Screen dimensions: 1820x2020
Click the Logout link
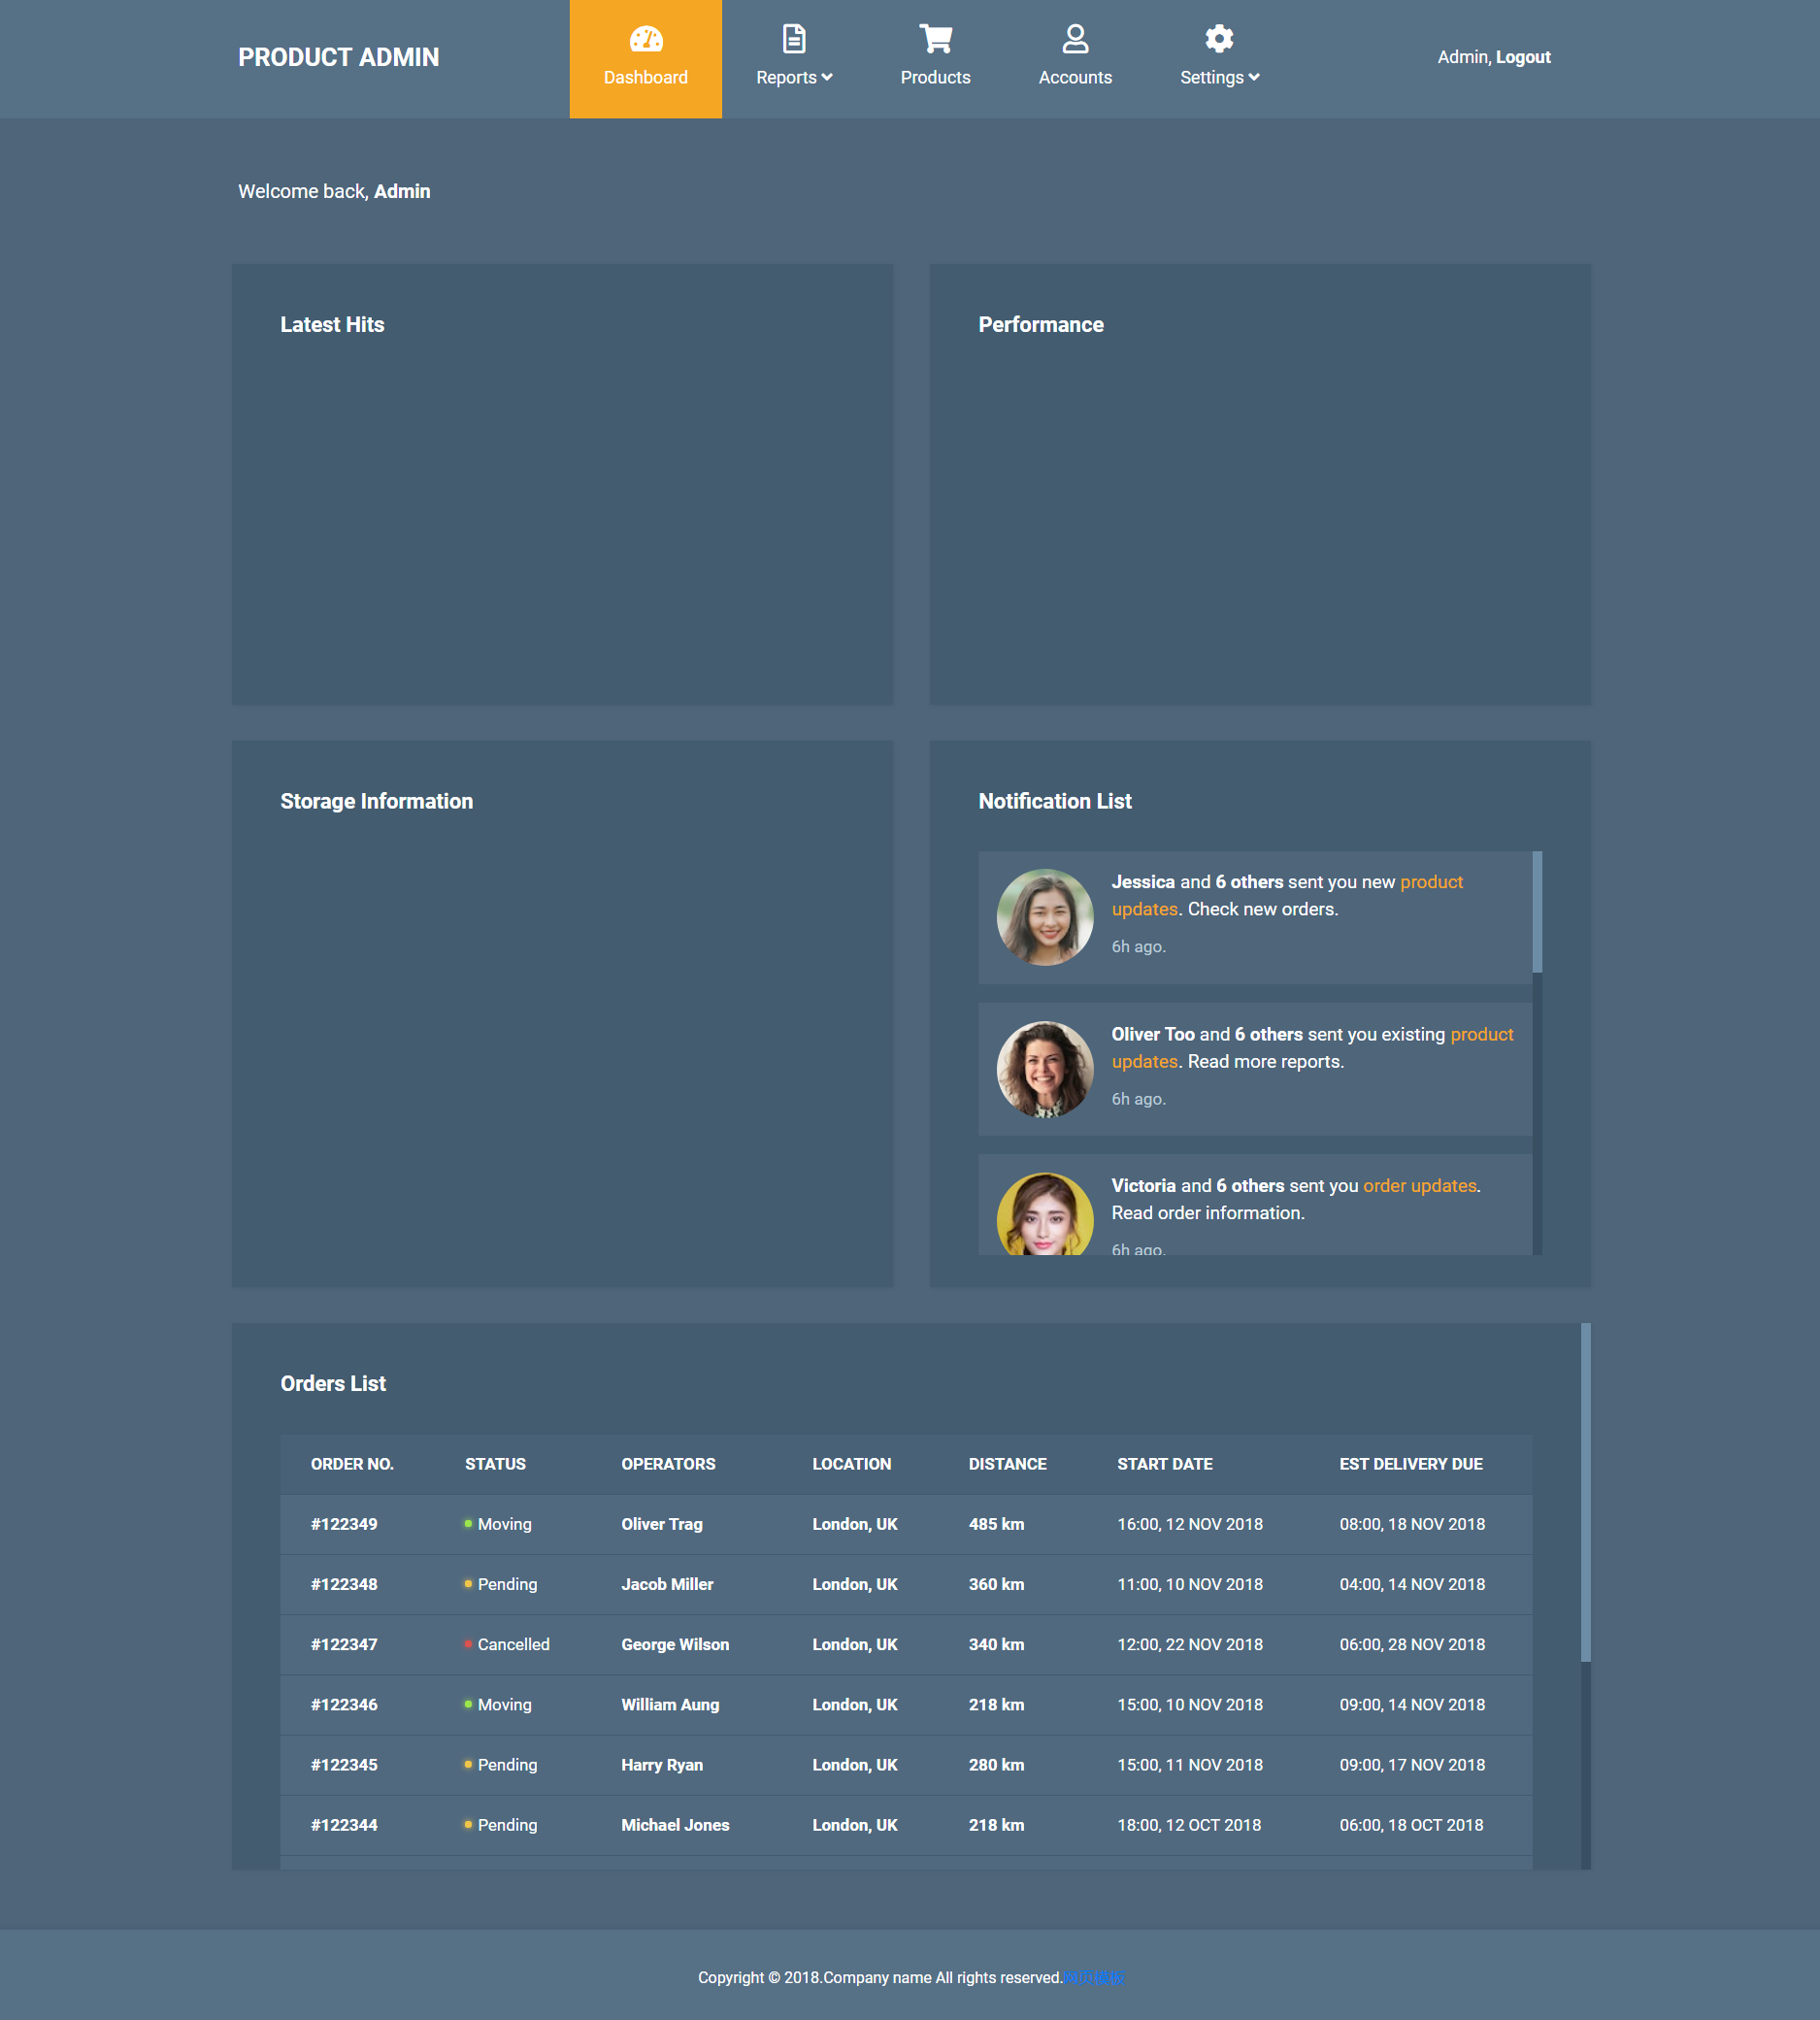[1522, 58]
